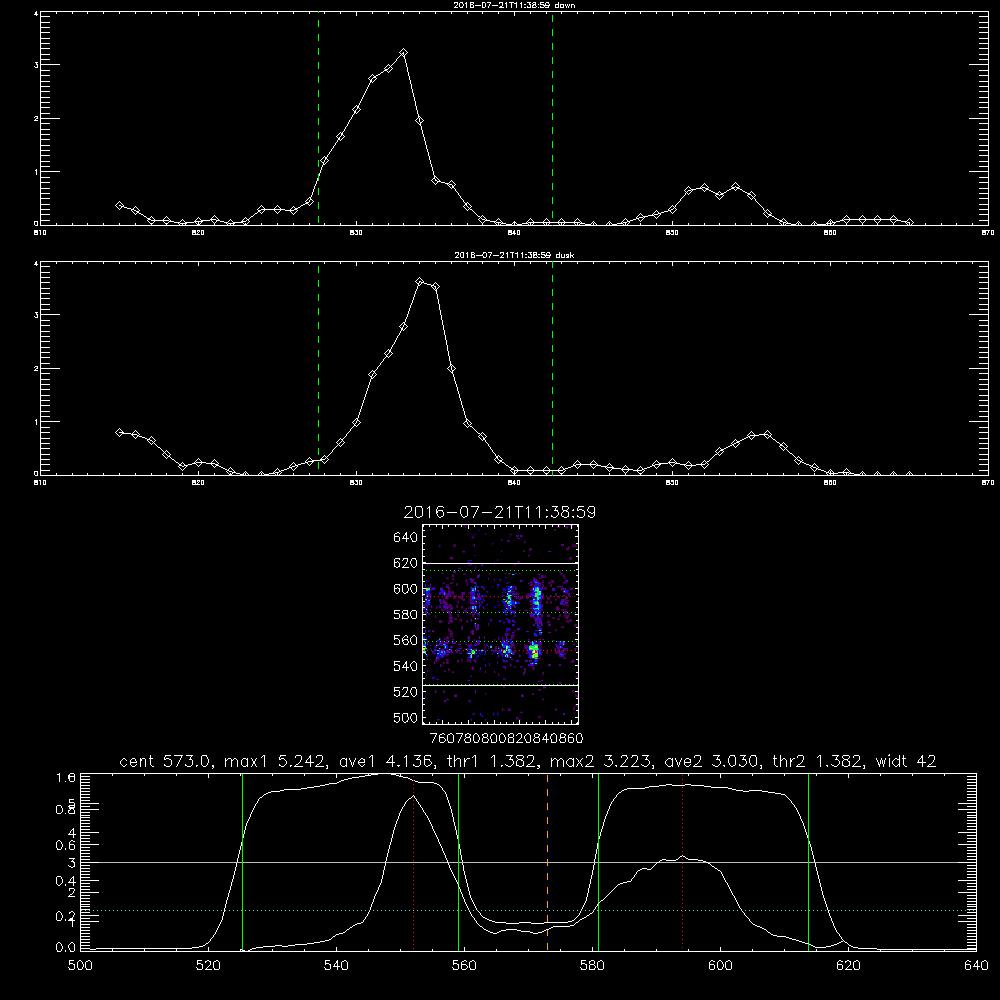Click the dusk plot title timestamp
This screenshot has height=1000, width=1000.
coord(503,255)
